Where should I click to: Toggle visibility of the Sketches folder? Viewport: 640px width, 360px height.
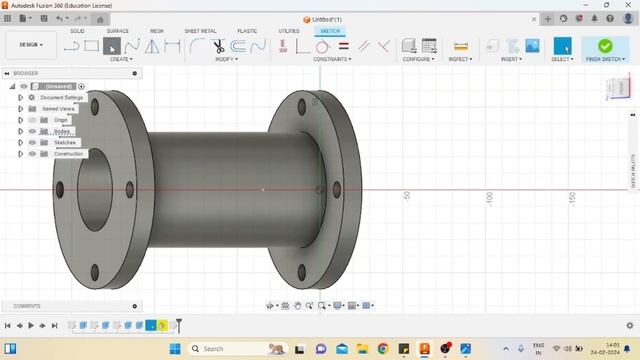coord(32,142)
